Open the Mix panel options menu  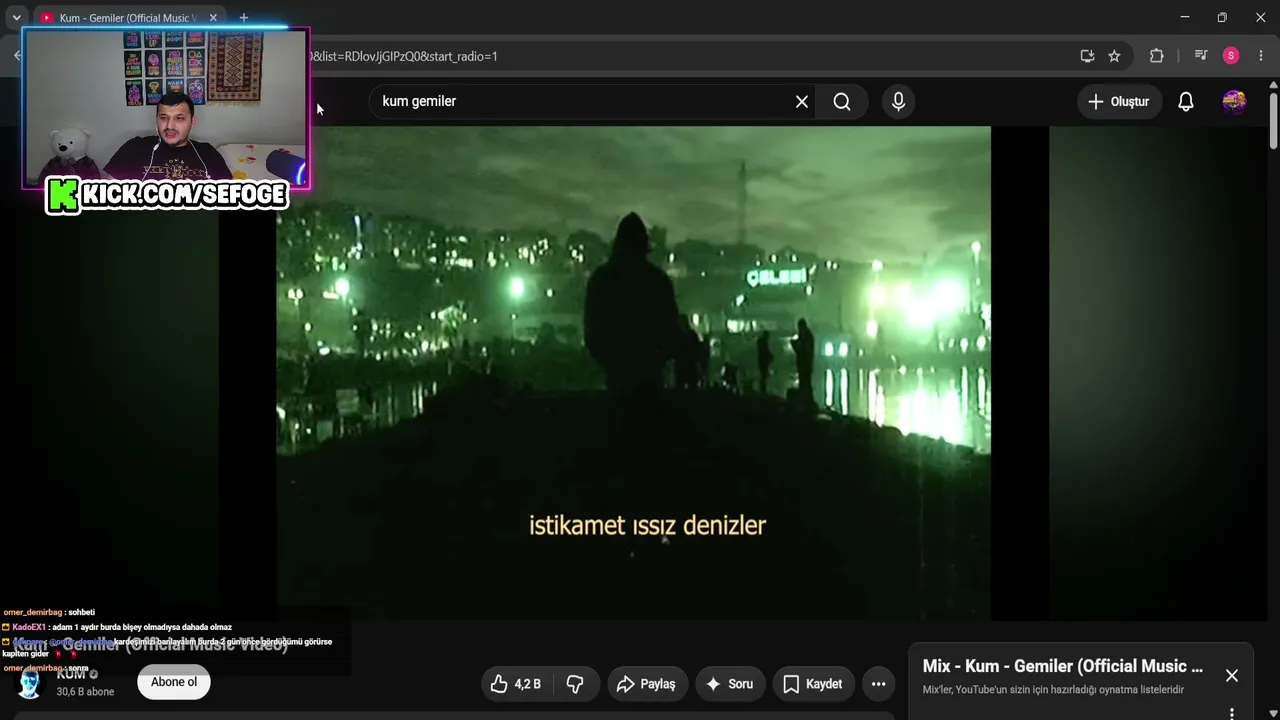[x=1232, y=713]
